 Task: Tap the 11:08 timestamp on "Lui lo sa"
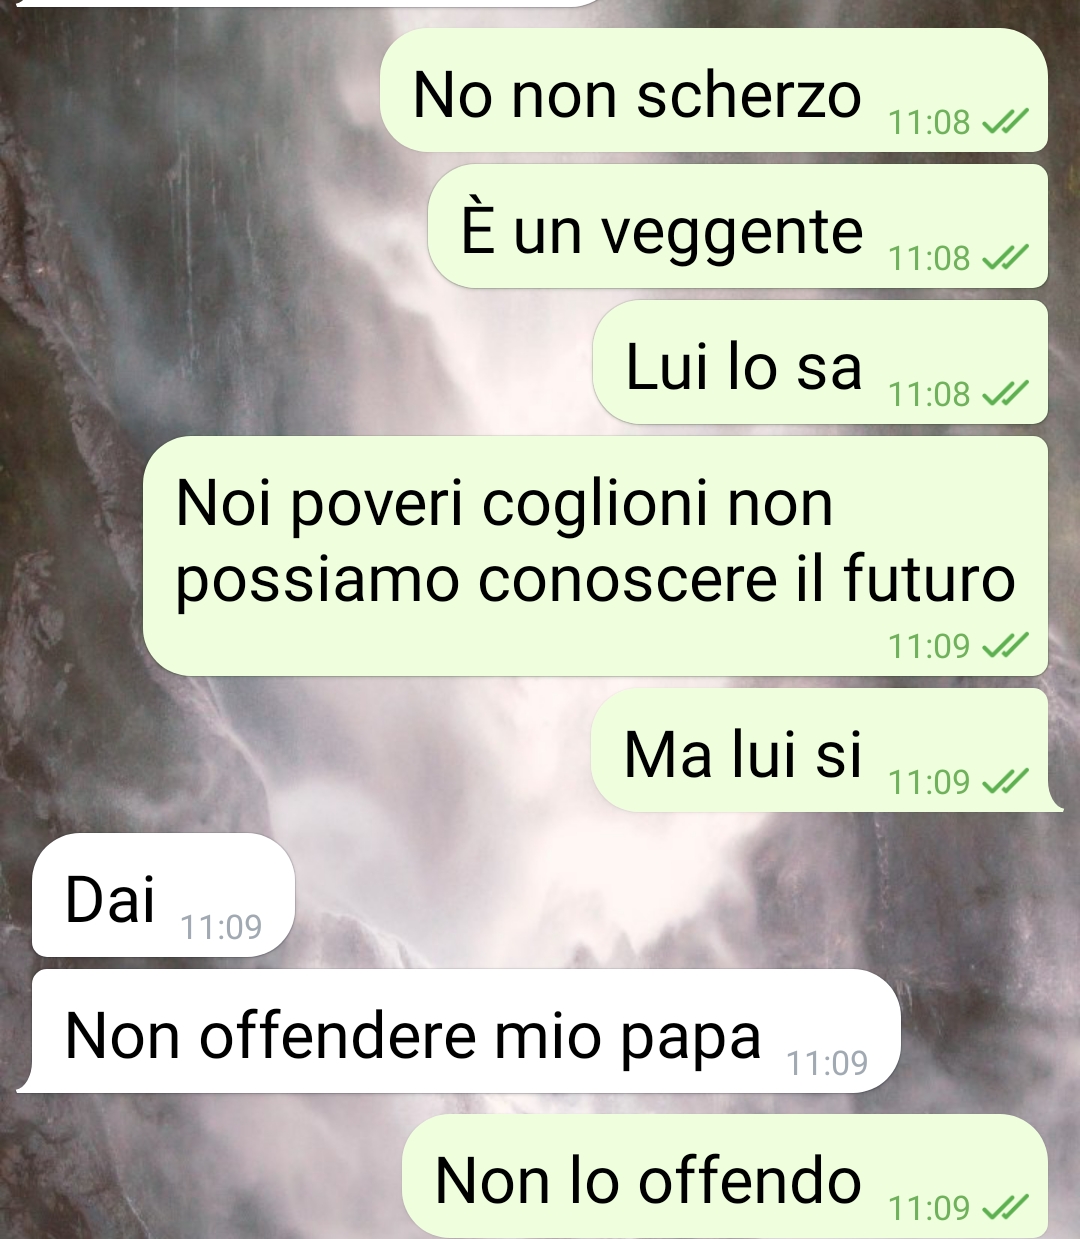(929, 394)
